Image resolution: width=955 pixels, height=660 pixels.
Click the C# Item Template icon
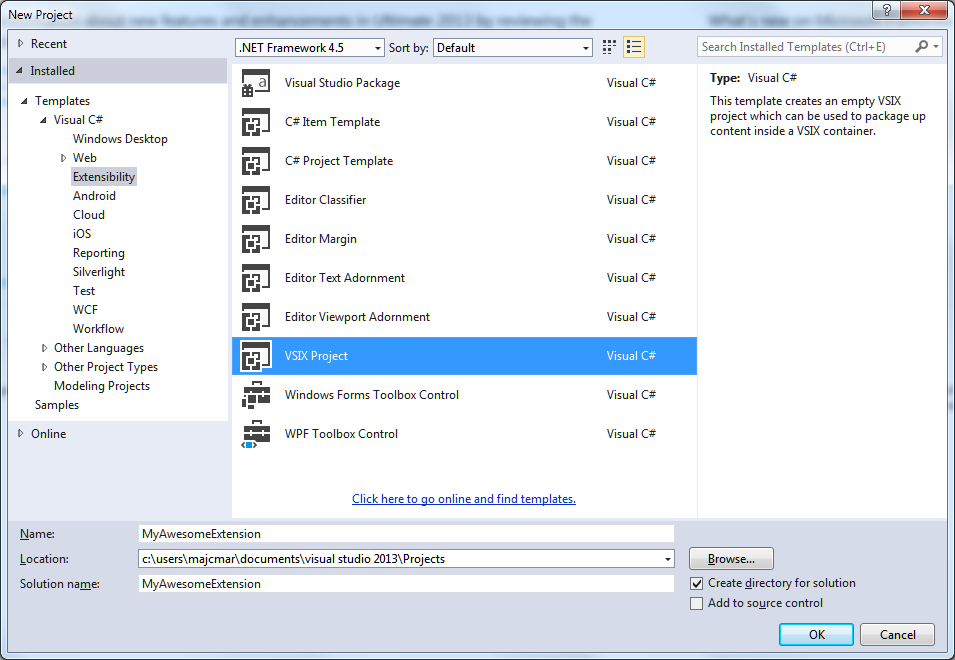point(256,122)
